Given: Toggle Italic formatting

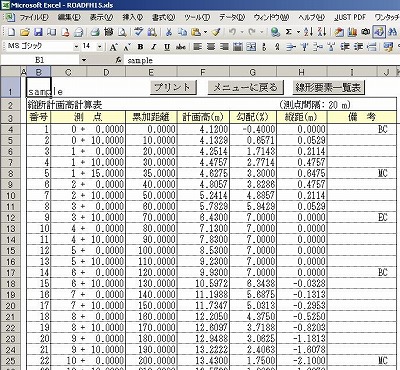Looking at the screenshot, I should point(154,47).
